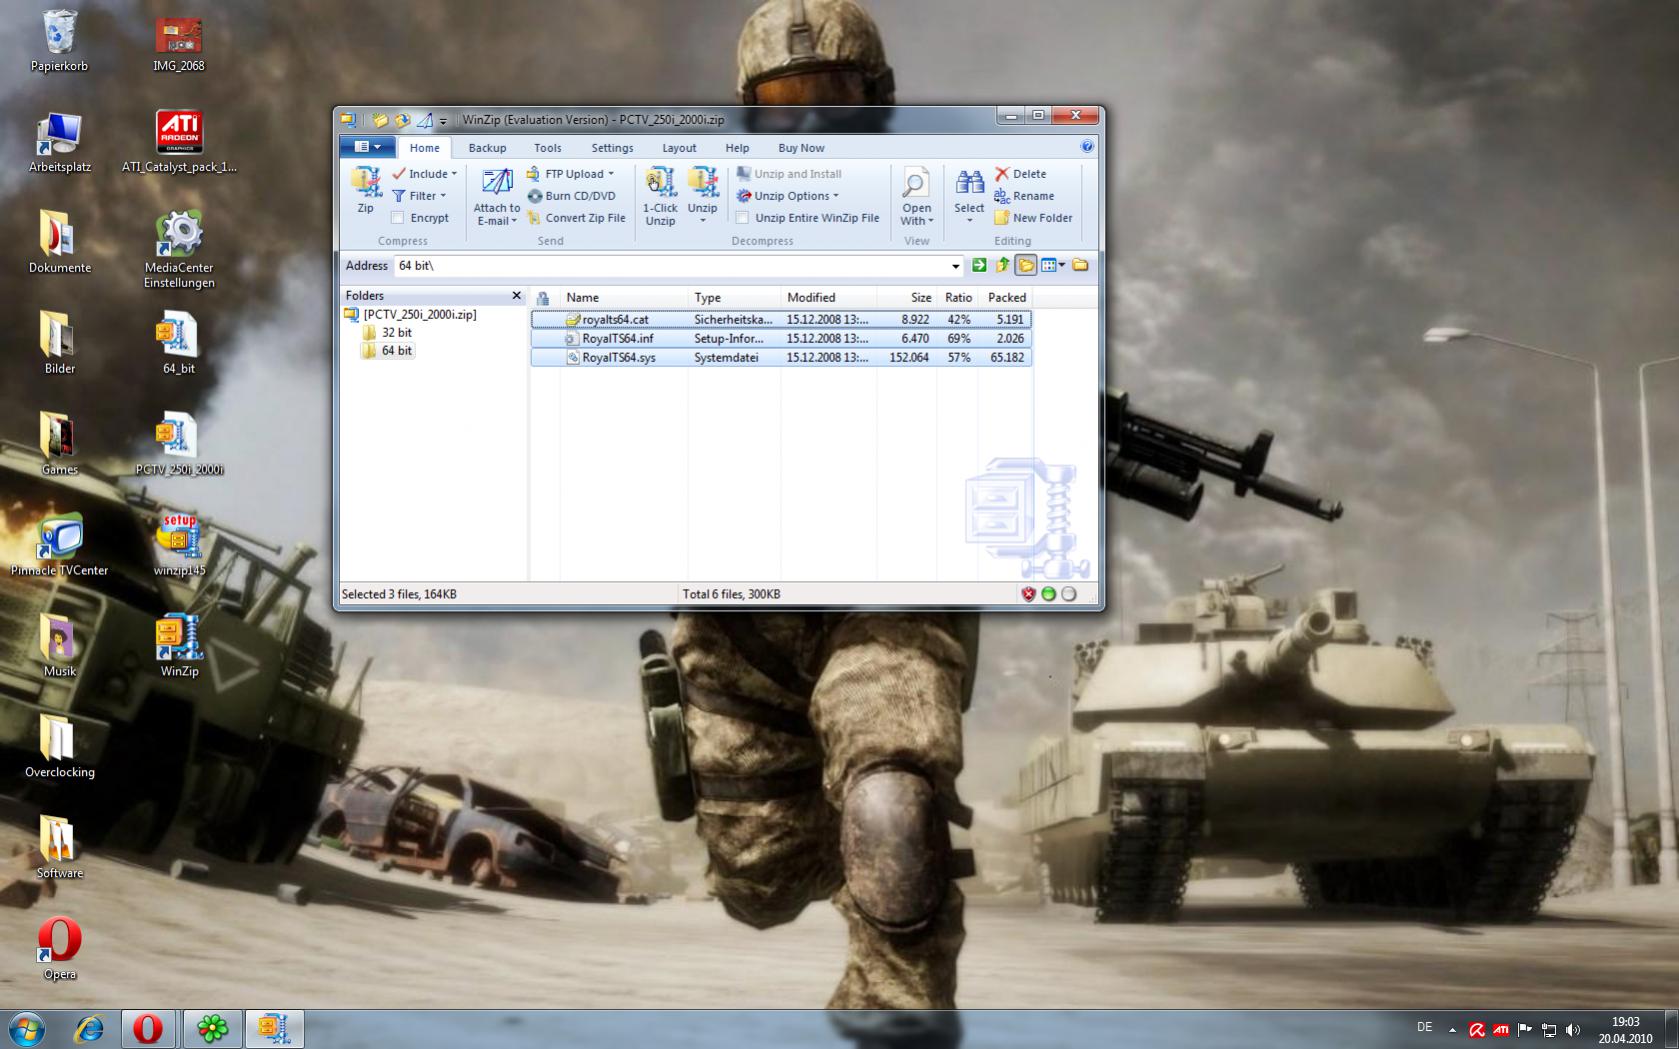Close the Folders pane
Screen dimensions: 1679x1049
516,296
